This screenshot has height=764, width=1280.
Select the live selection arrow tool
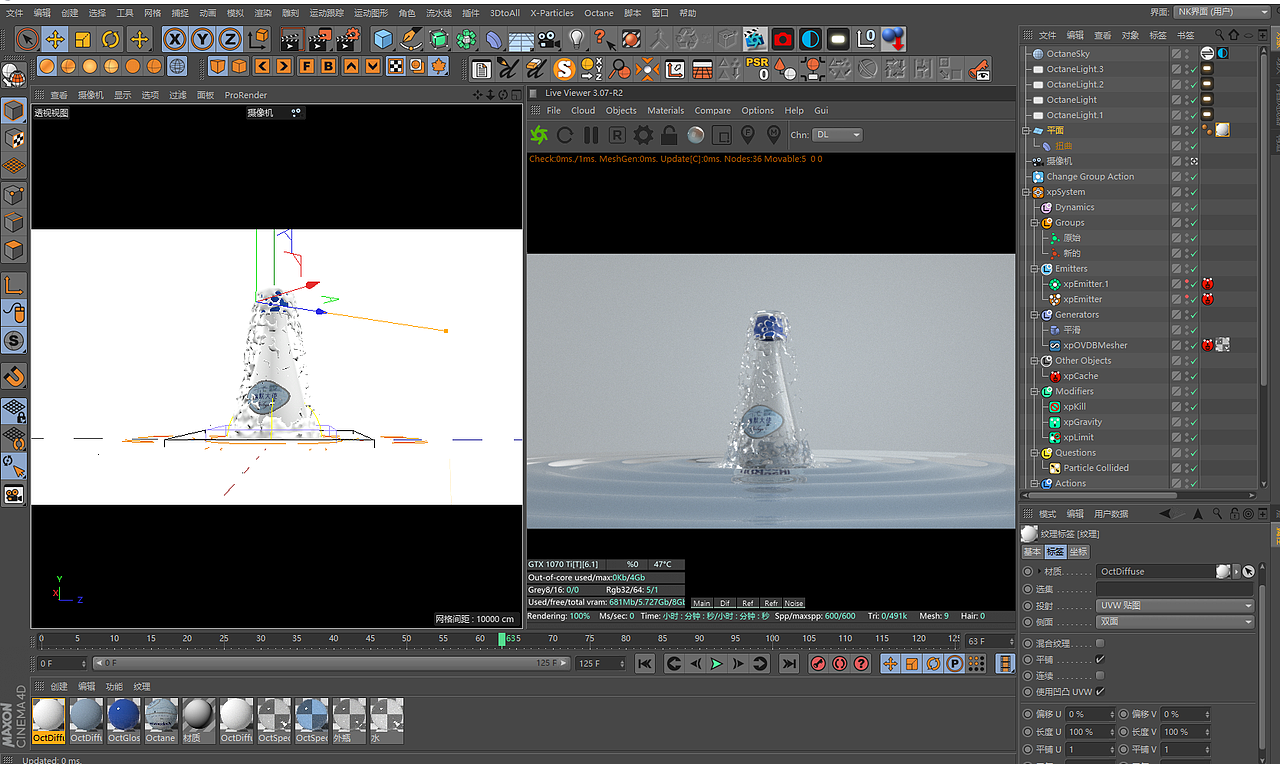[27, 39]
